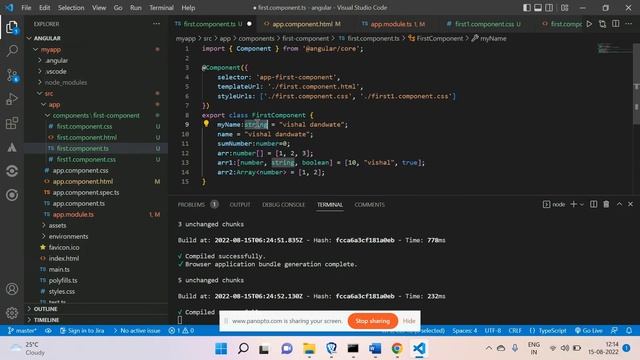The height and width of the screenshot is (360, 640).
Task: Expand the TIMELINE section
Action: click(46, 320)
